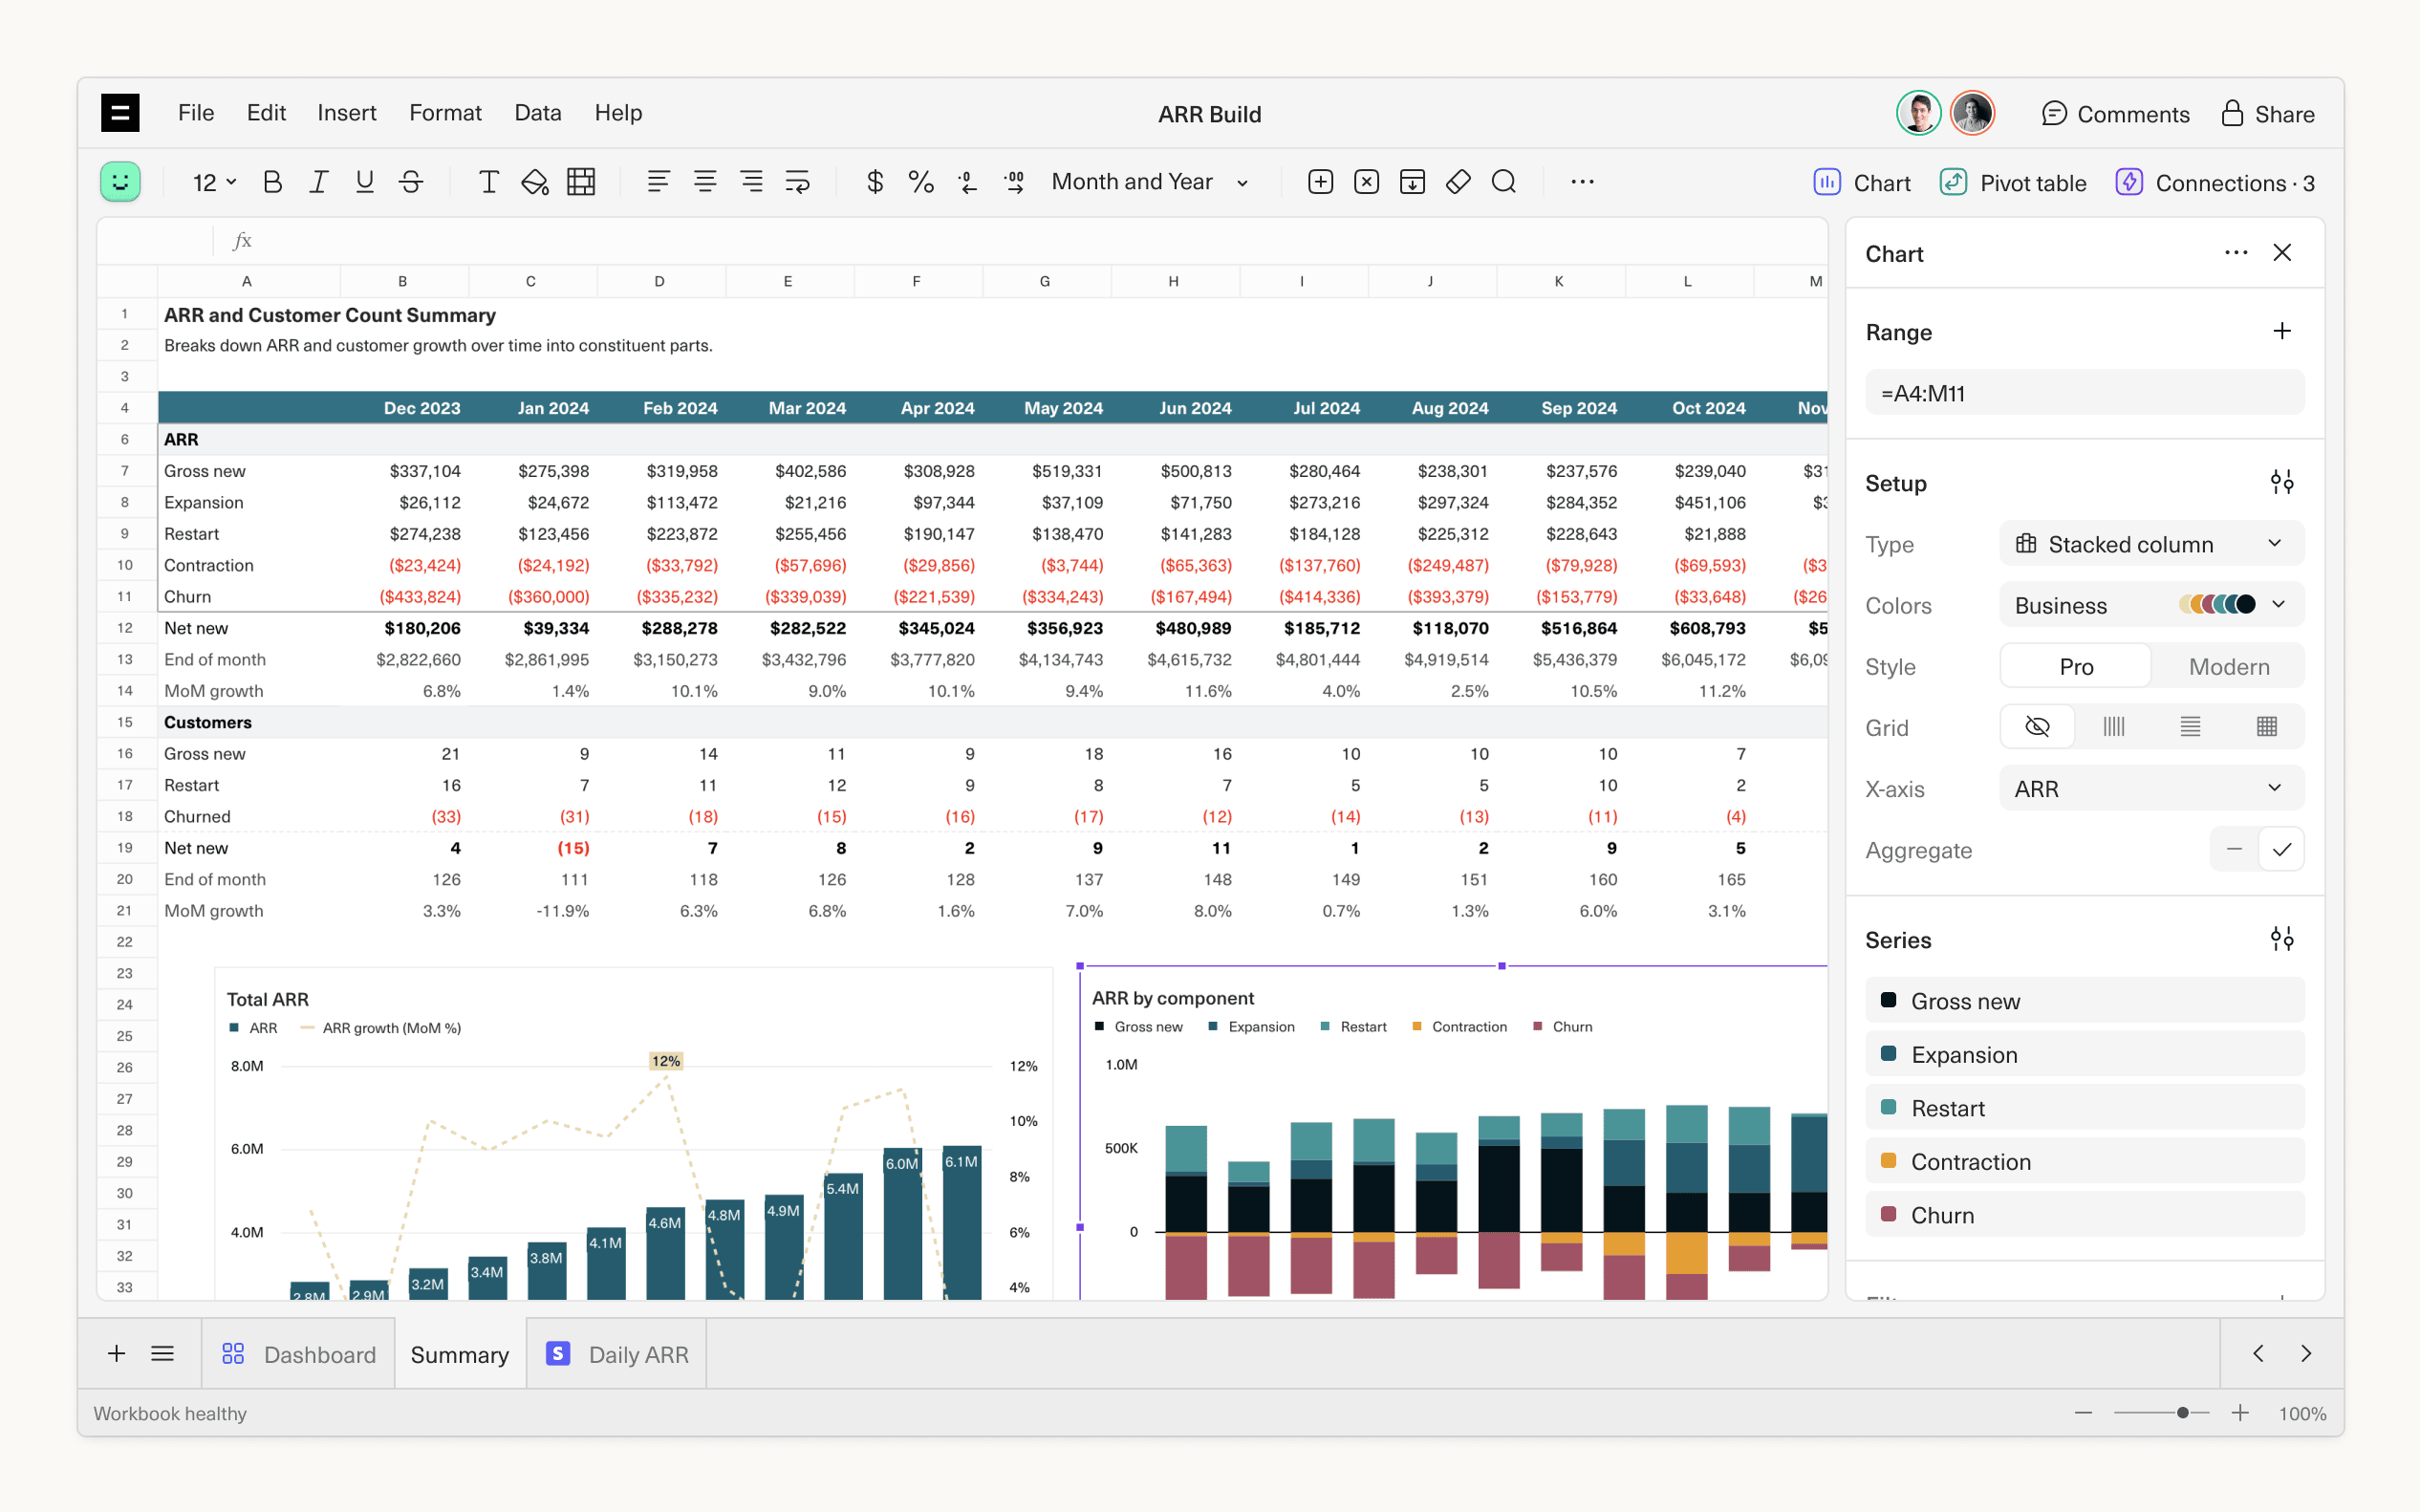Open Connections panel

(x=2218, y=182)
